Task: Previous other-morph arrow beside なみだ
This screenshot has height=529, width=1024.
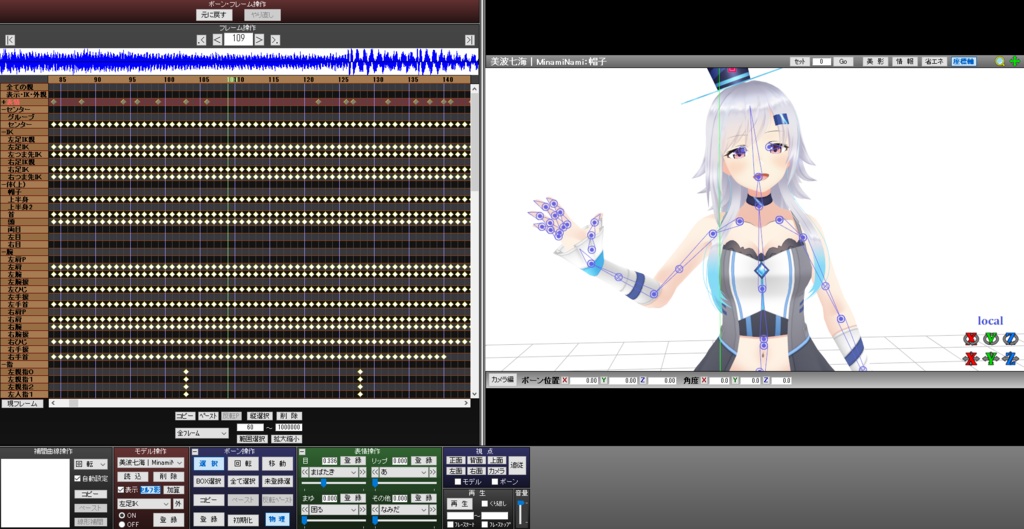Action: point(375,509)
